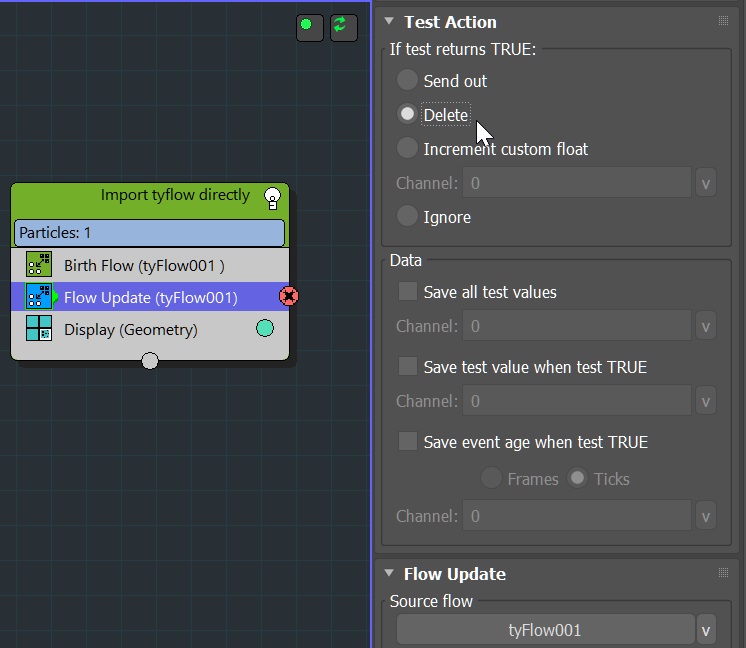The height and width of the screenshot is (648, 746).
Task: Click the Birth Flow operator icon
Action: tap(39, 265)
